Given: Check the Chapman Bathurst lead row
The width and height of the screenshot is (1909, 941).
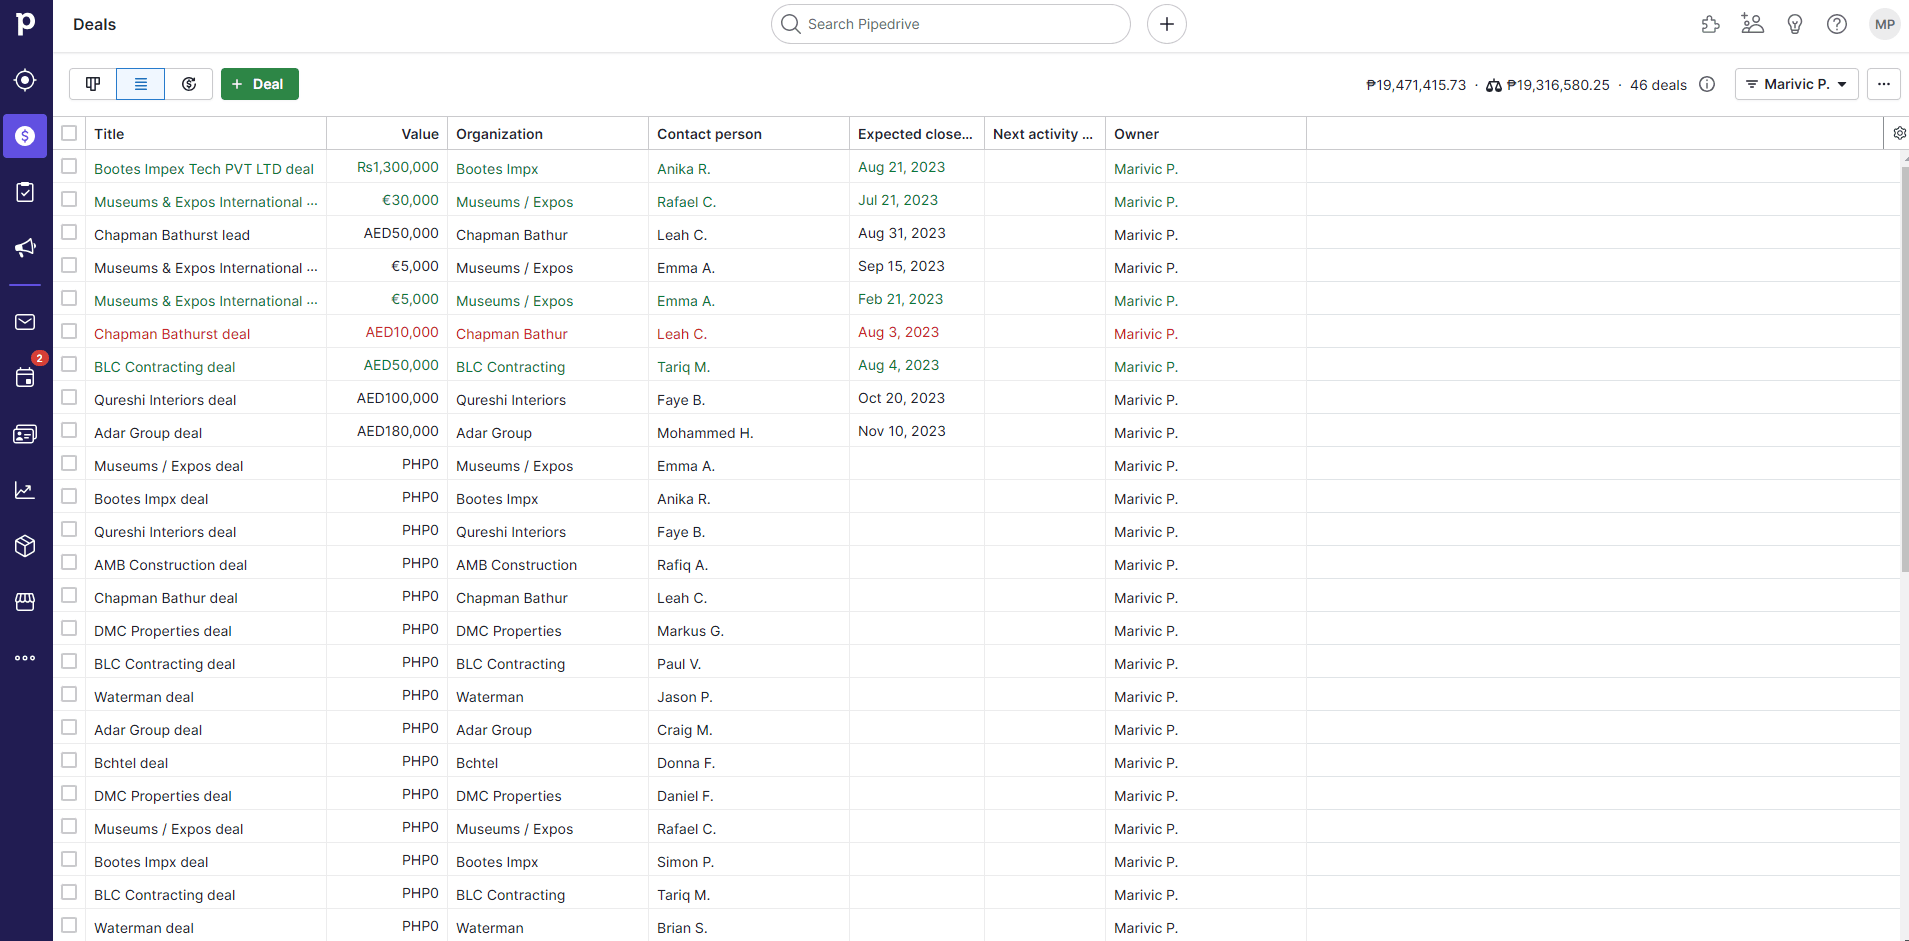Looking at the screenshot, I should click(69, 232).
